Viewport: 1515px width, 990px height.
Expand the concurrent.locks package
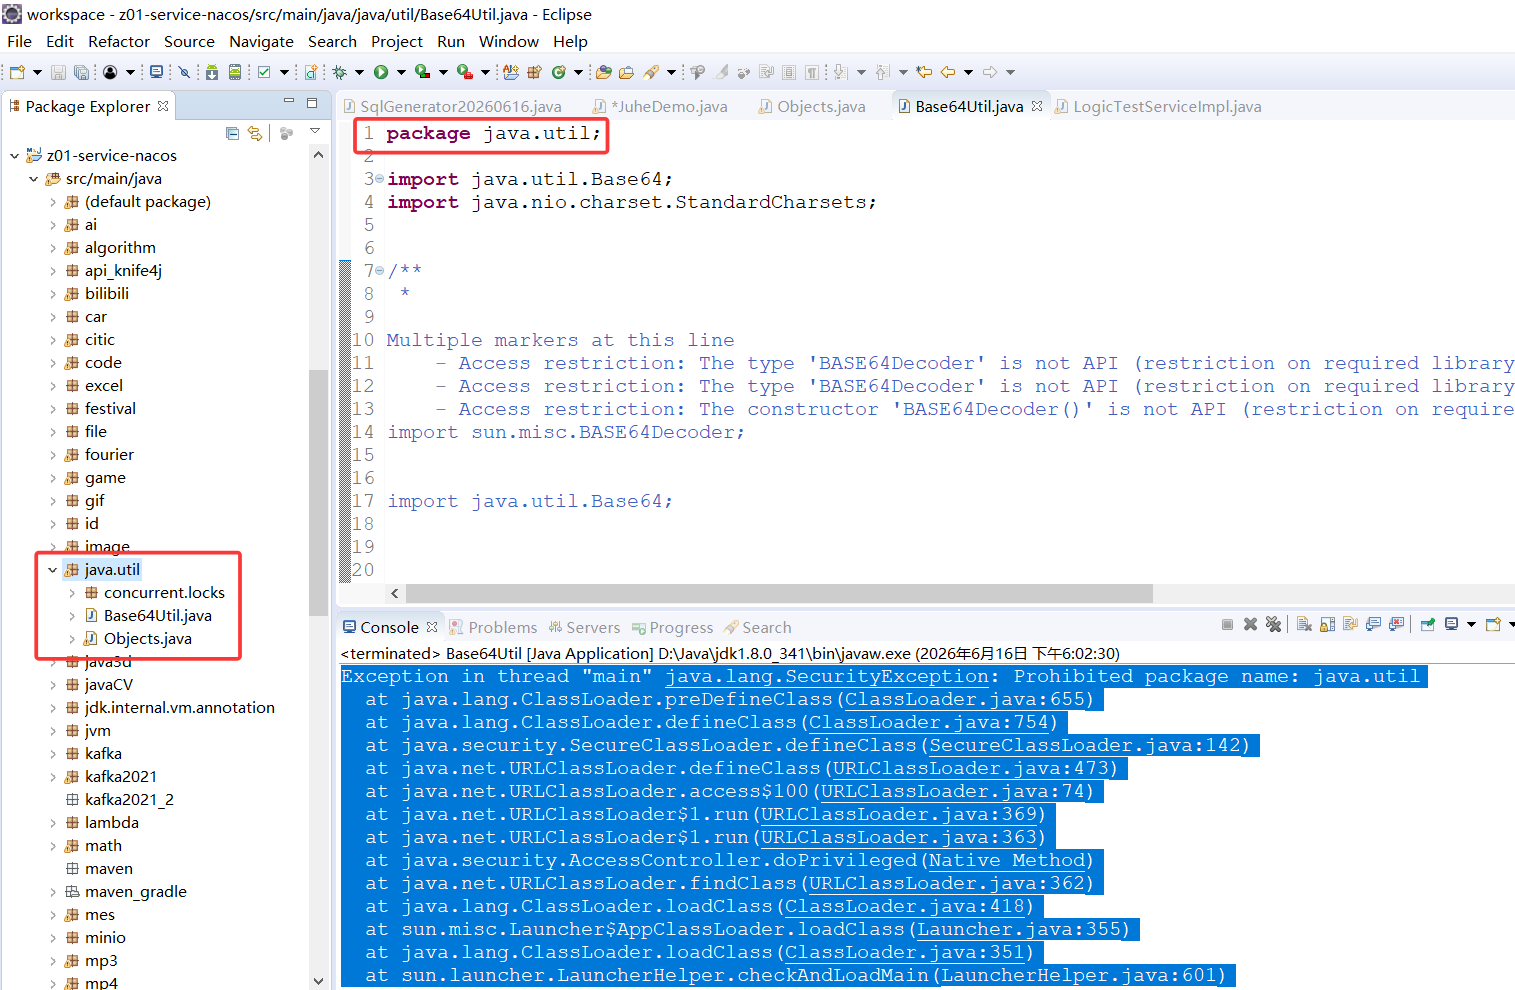[x=72, y=593]
